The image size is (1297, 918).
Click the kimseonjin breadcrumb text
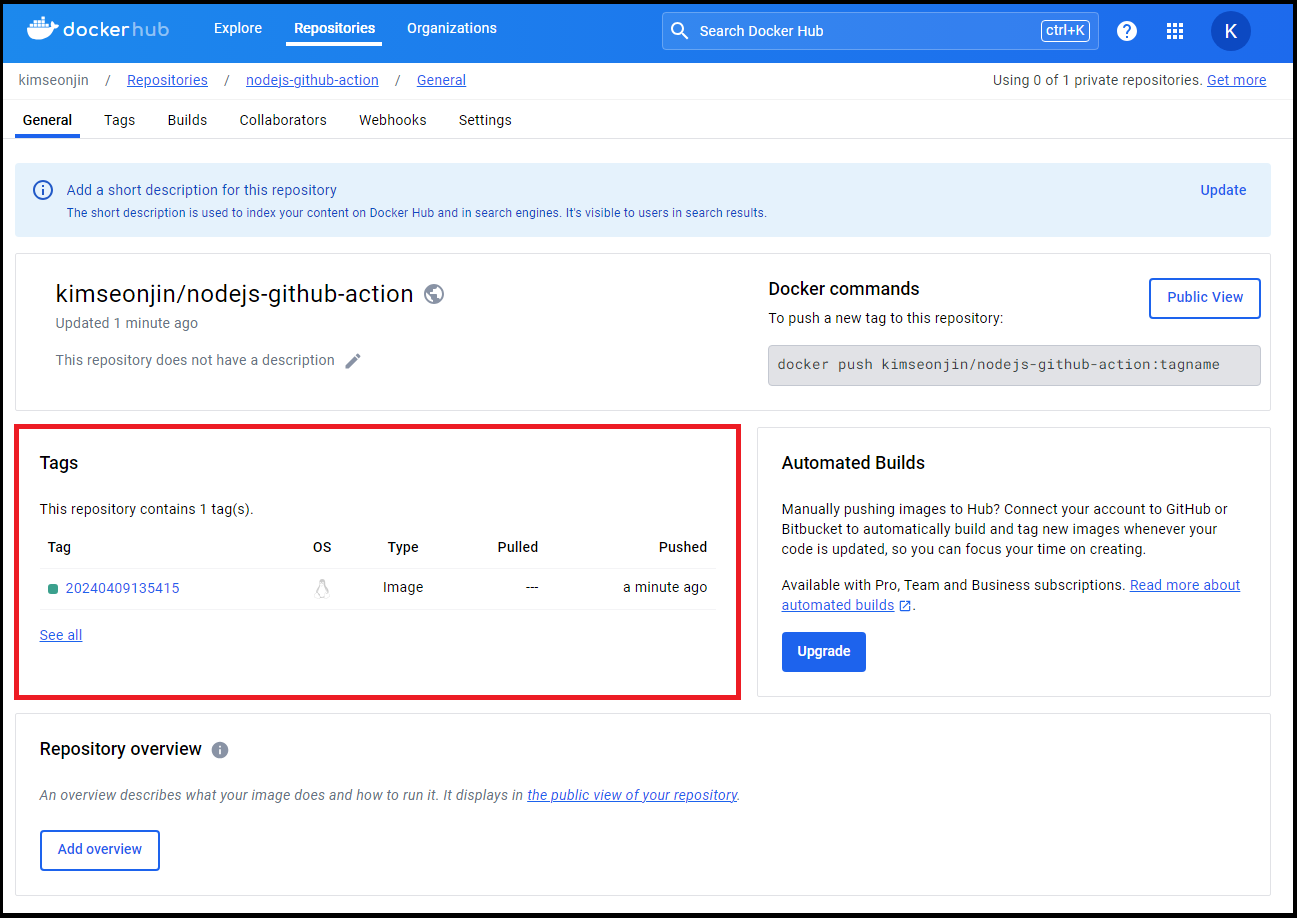coord(54,80)
